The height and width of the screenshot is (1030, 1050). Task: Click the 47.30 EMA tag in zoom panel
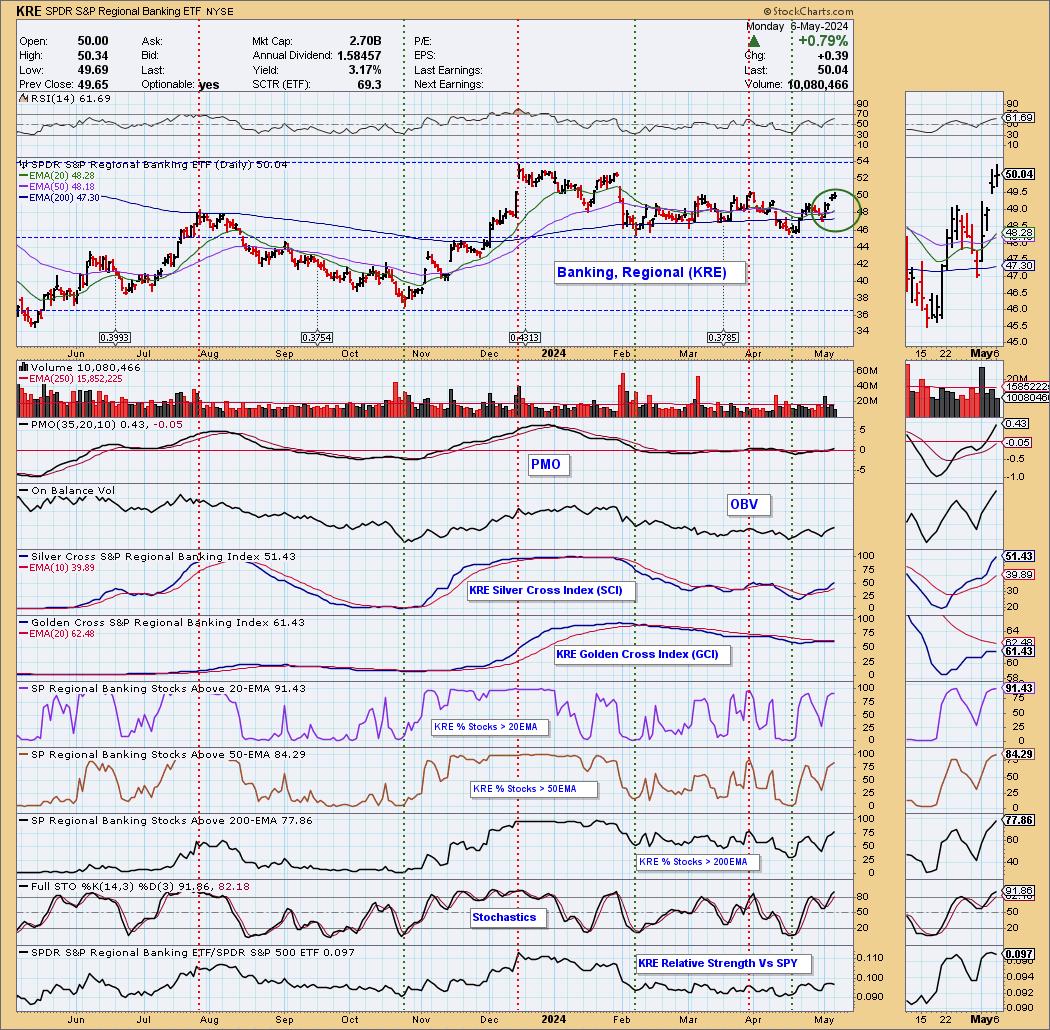tap(1019, 266)
